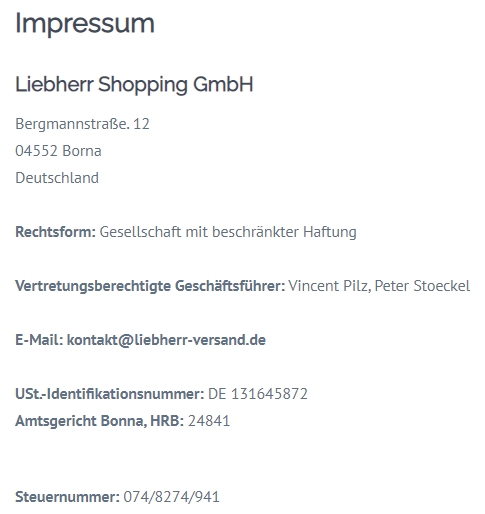The height and width of the screenshot is (514, 485).
Task: Click the Liebherr Shopping GmbH company name
Action: coord(134,85)
